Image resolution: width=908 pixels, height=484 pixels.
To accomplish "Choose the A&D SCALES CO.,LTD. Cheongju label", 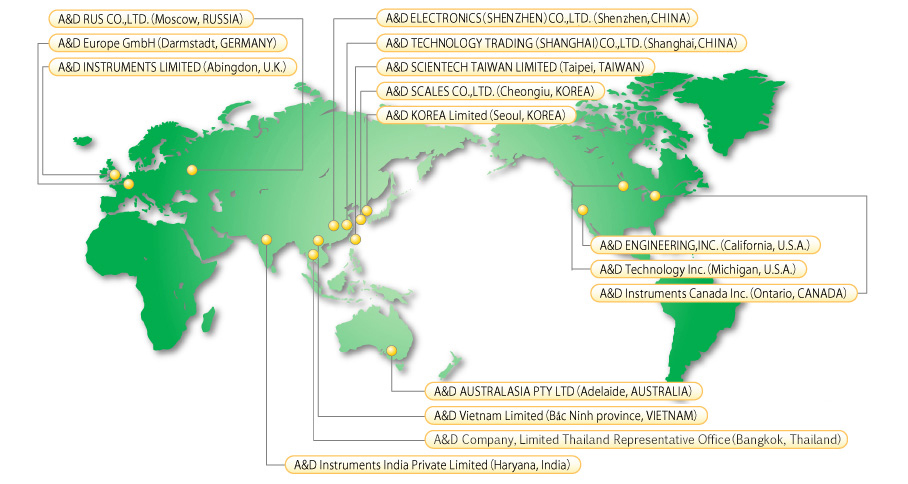I will (x=490, y=91).
